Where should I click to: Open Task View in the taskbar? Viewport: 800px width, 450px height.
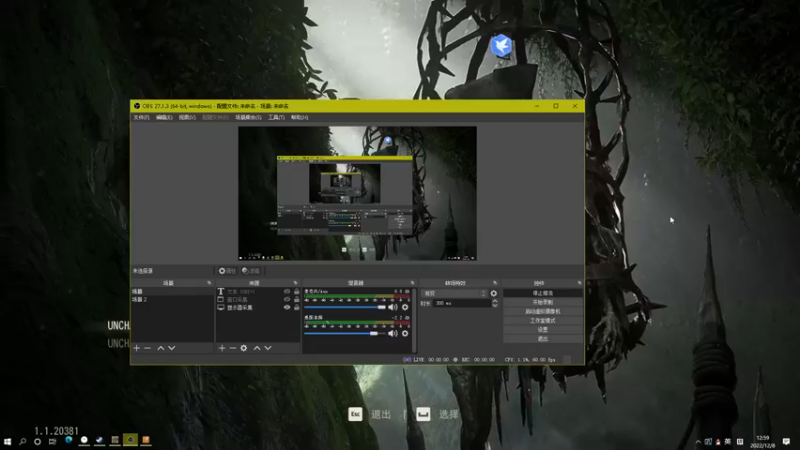pos(53,441)
